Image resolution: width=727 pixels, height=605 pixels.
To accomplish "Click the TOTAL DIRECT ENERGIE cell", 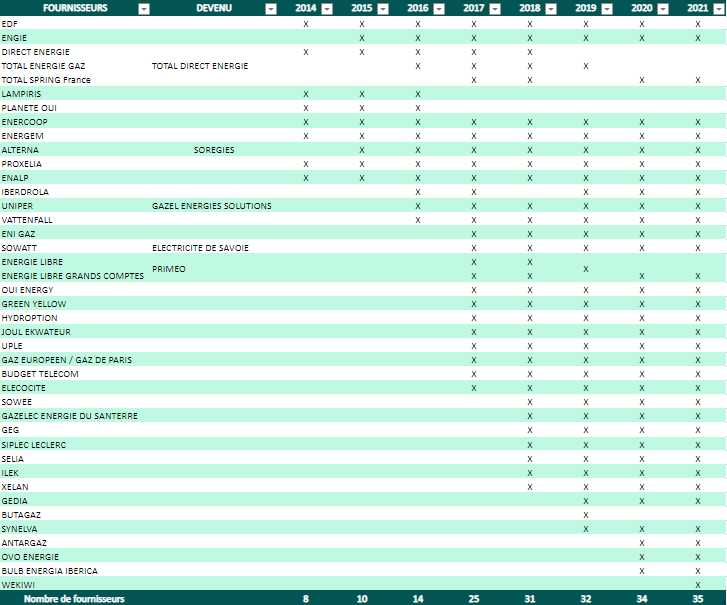I will click(214, 66).
